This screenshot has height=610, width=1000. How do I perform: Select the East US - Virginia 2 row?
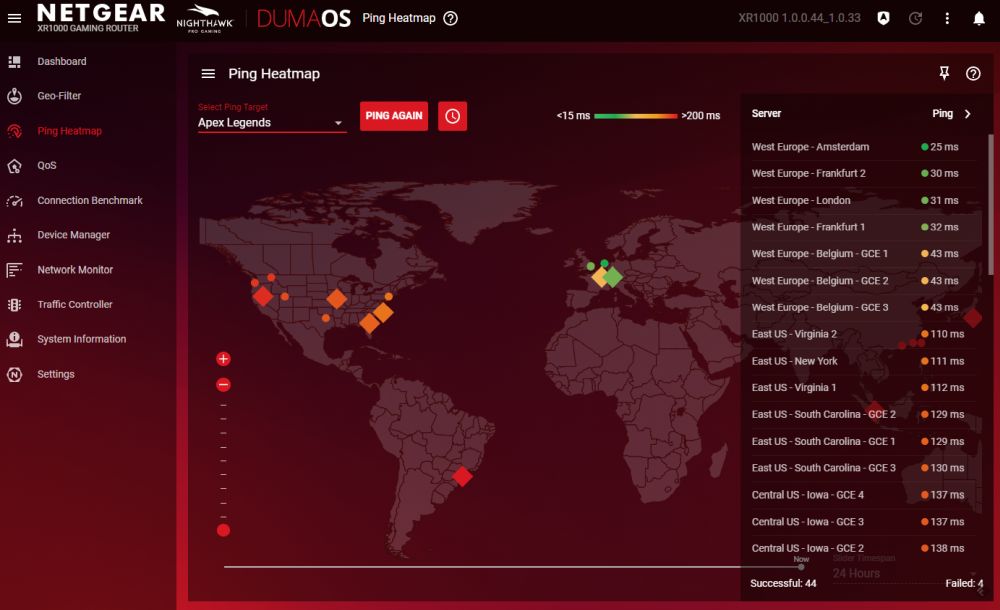(864, 334)
